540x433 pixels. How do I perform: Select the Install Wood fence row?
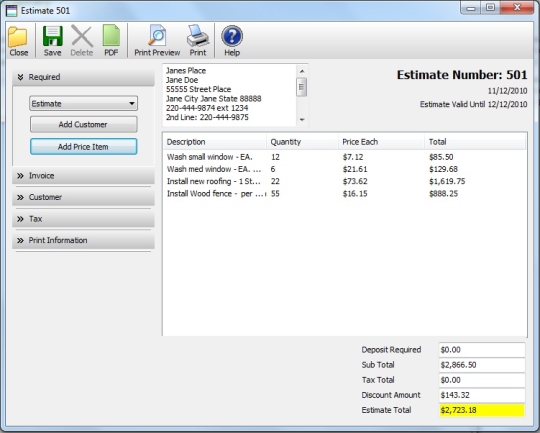pyautogui.click(x=344, y=194)
